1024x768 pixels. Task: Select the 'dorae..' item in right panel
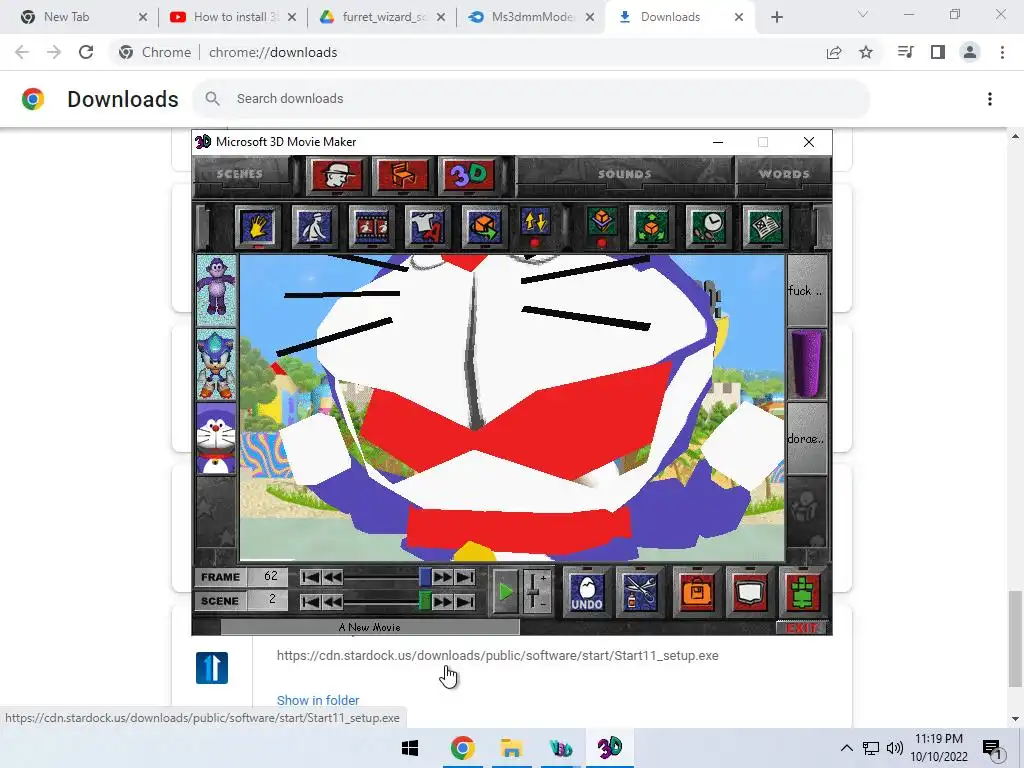pos(807,438)
